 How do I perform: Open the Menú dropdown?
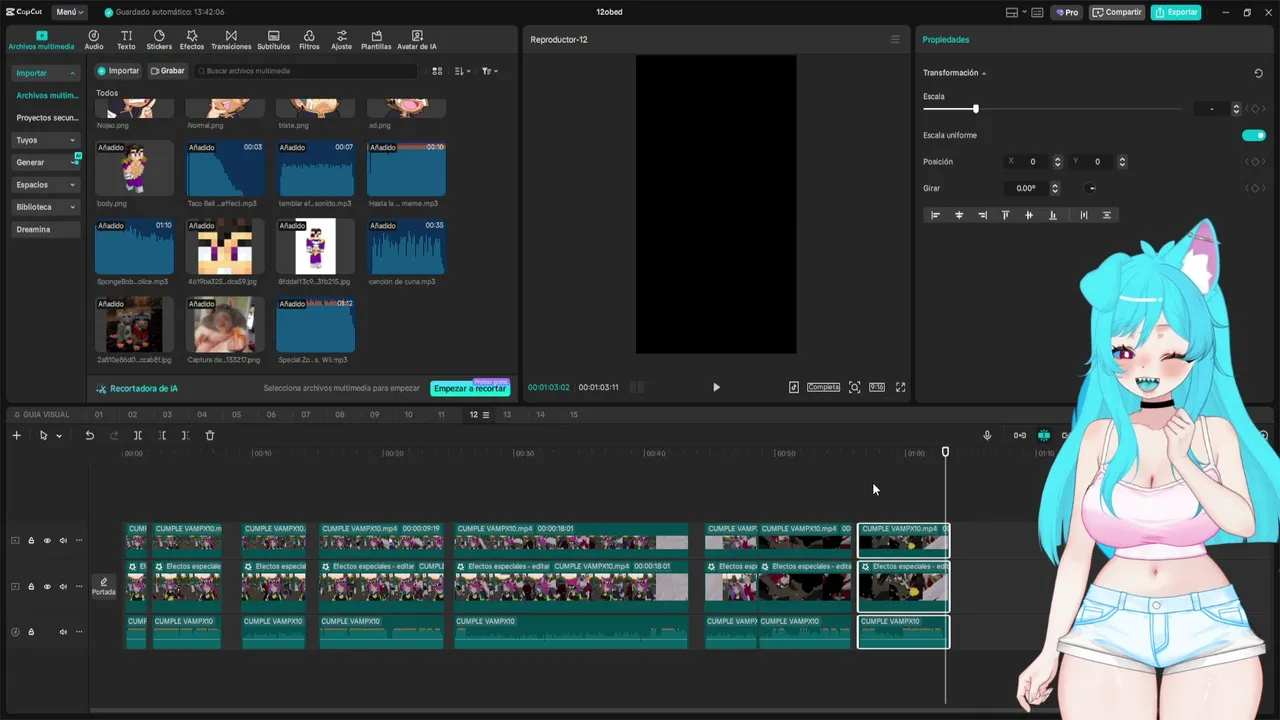tap(70, 12)
